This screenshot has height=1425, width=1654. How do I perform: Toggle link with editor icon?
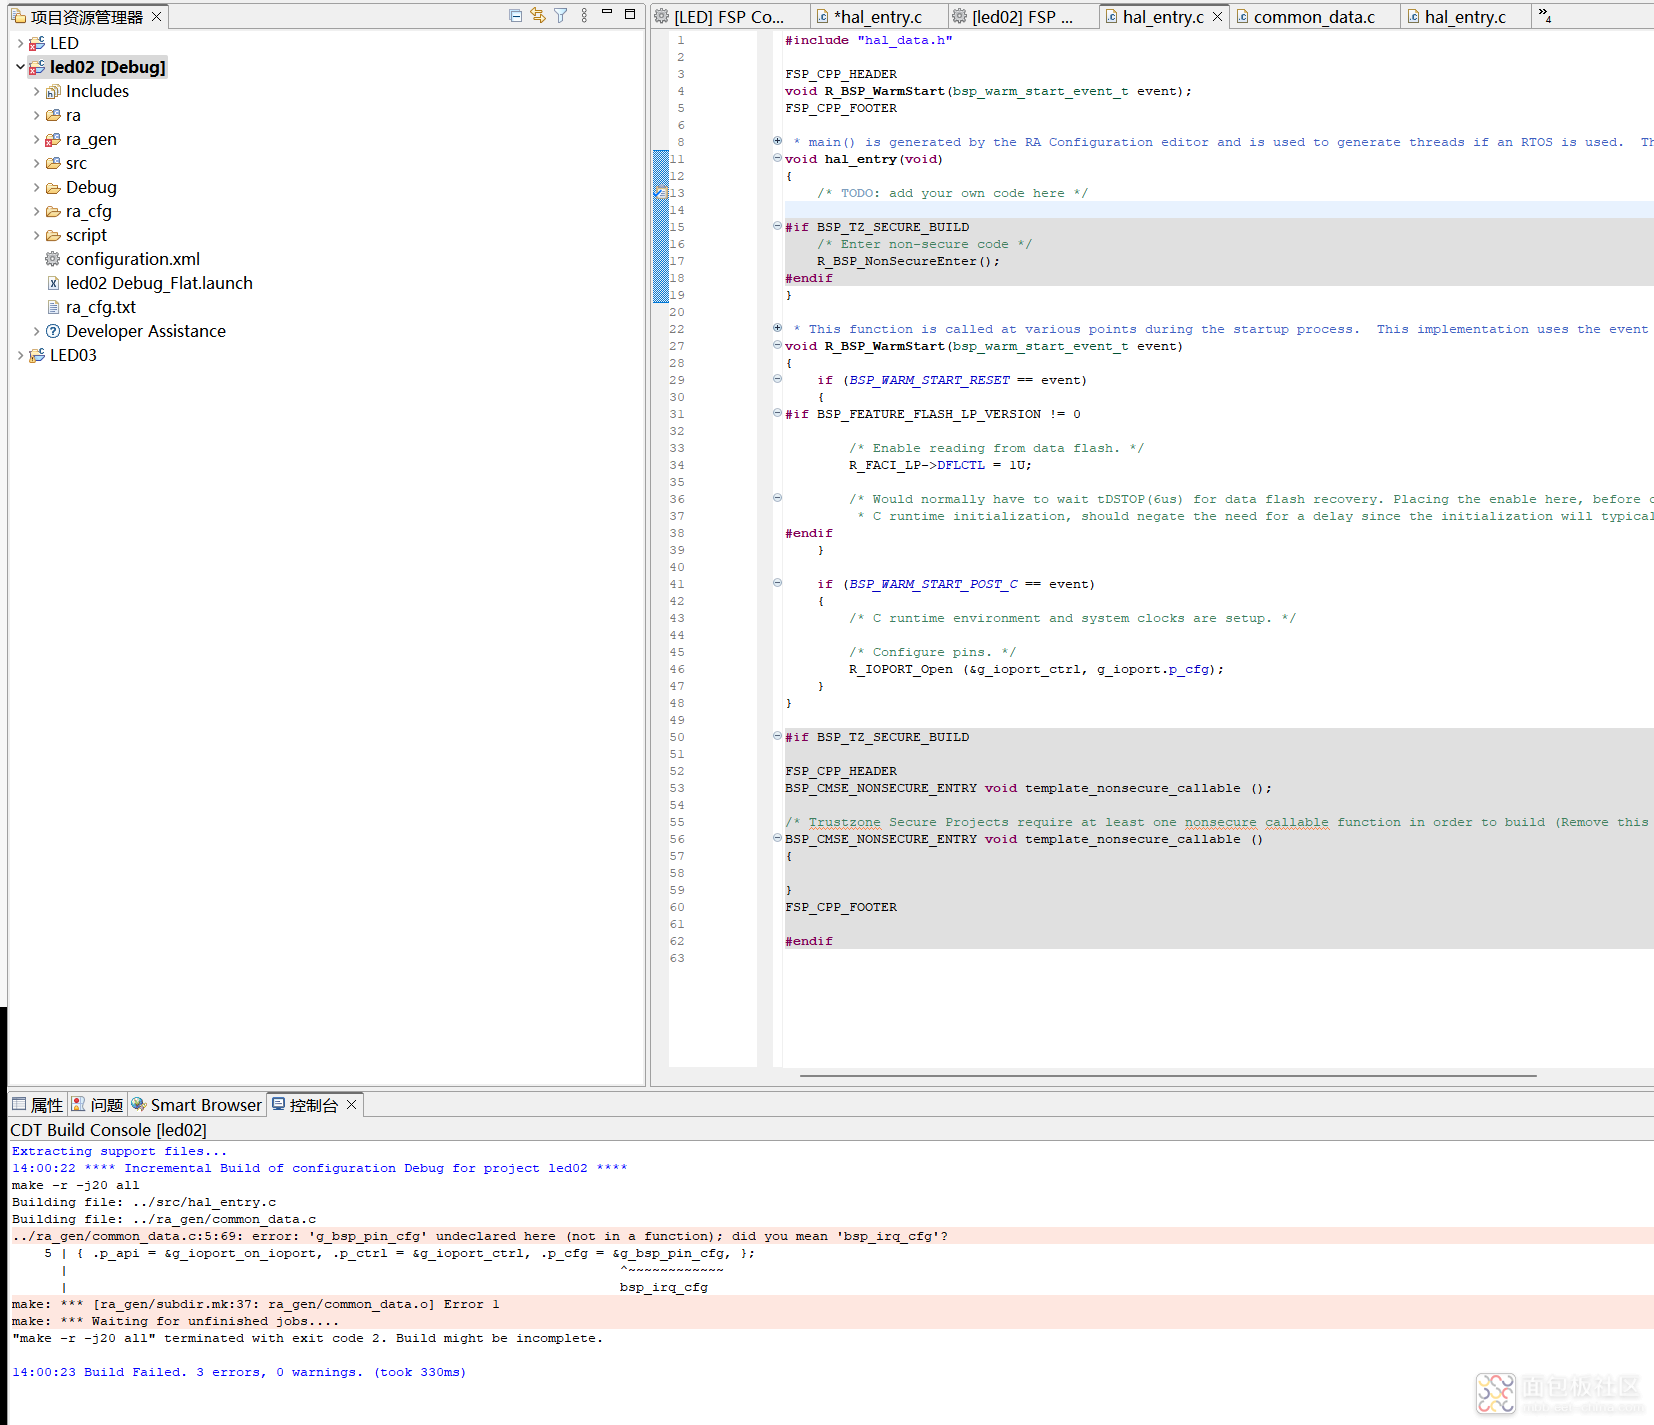point(538,16)
